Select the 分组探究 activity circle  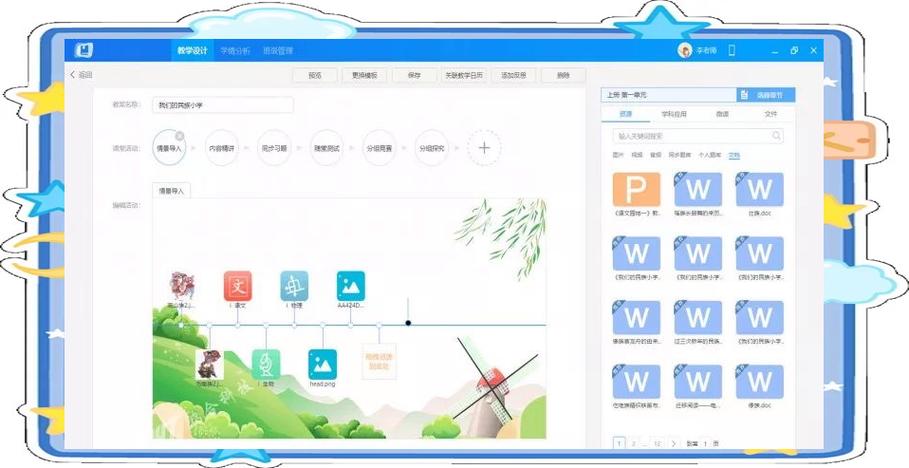pyautogui.click(x=432, y=148)
